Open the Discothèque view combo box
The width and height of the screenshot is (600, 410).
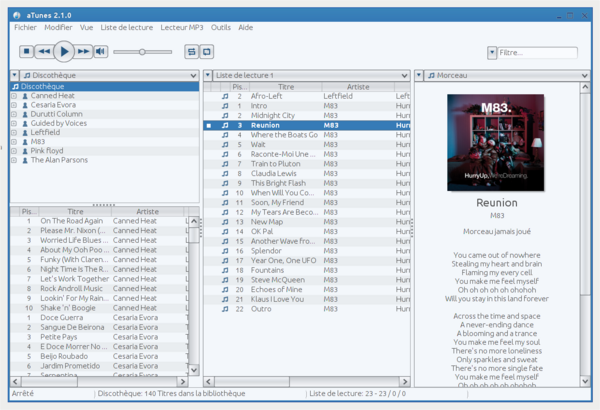click(109, 75)
